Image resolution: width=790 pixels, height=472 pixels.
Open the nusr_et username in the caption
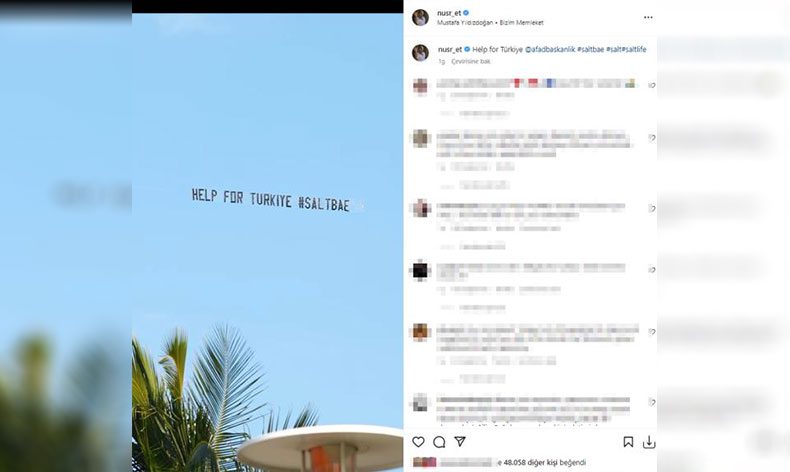[x=450, y=49]
